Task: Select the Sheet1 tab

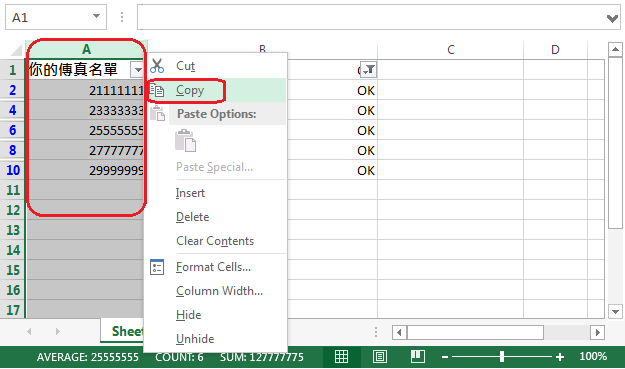Action: point(122,331)
